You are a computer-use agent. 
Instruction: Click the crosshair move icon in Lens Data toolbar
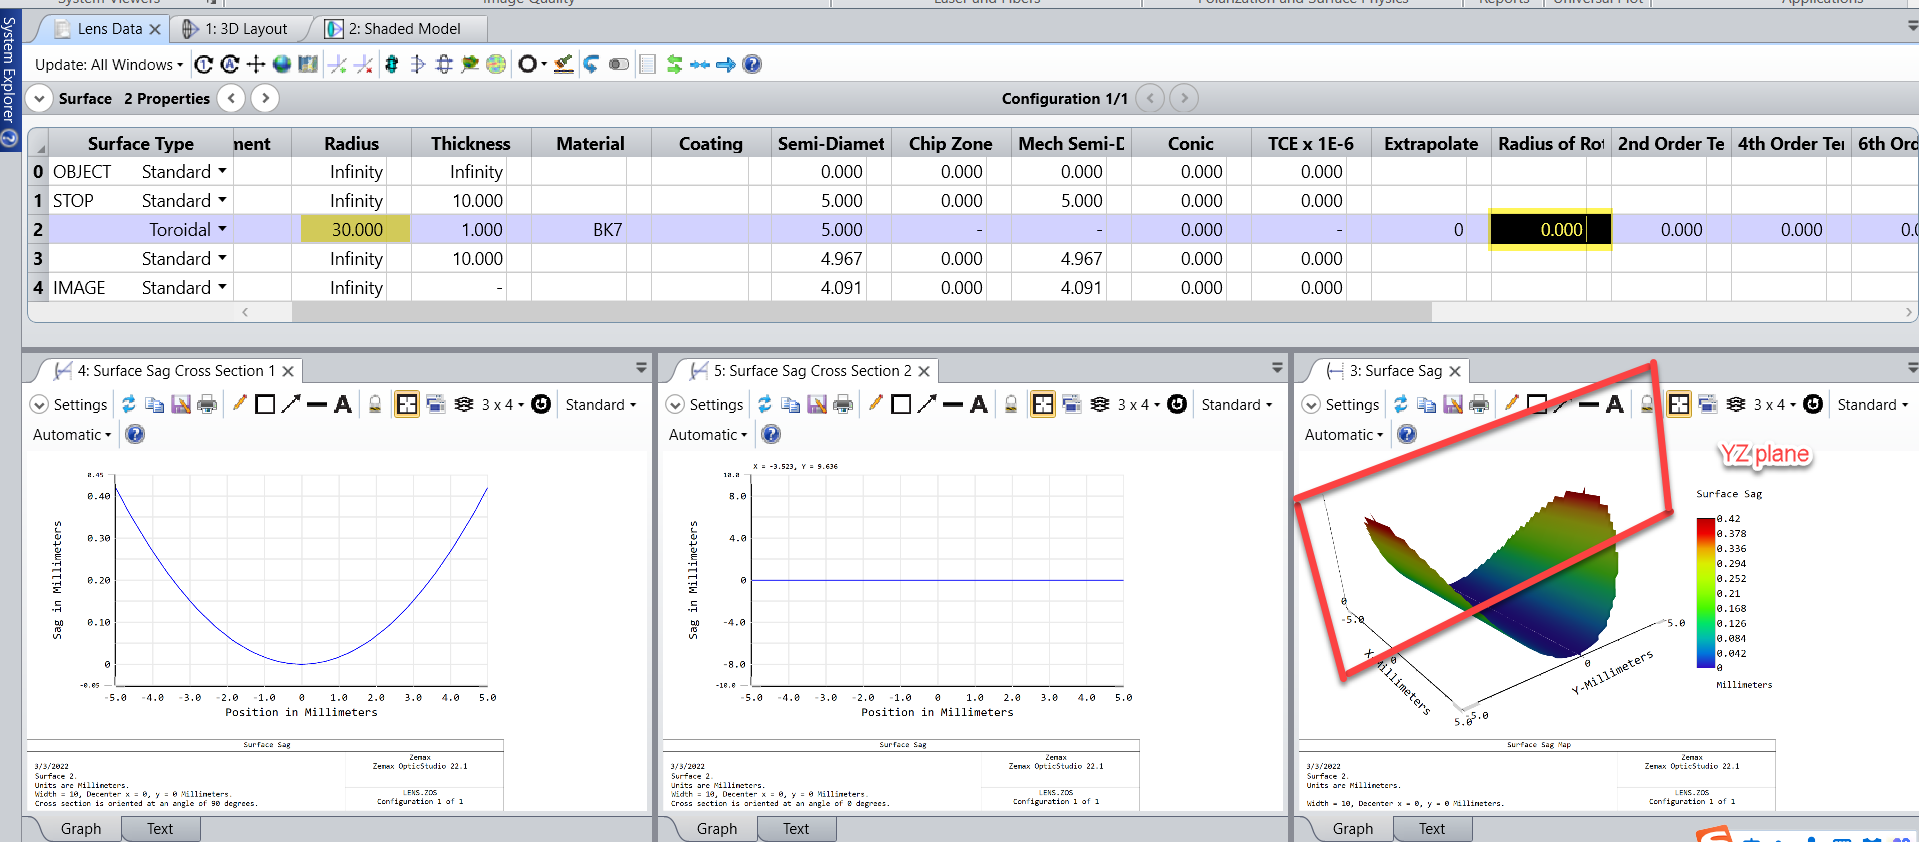coord(256,65)
